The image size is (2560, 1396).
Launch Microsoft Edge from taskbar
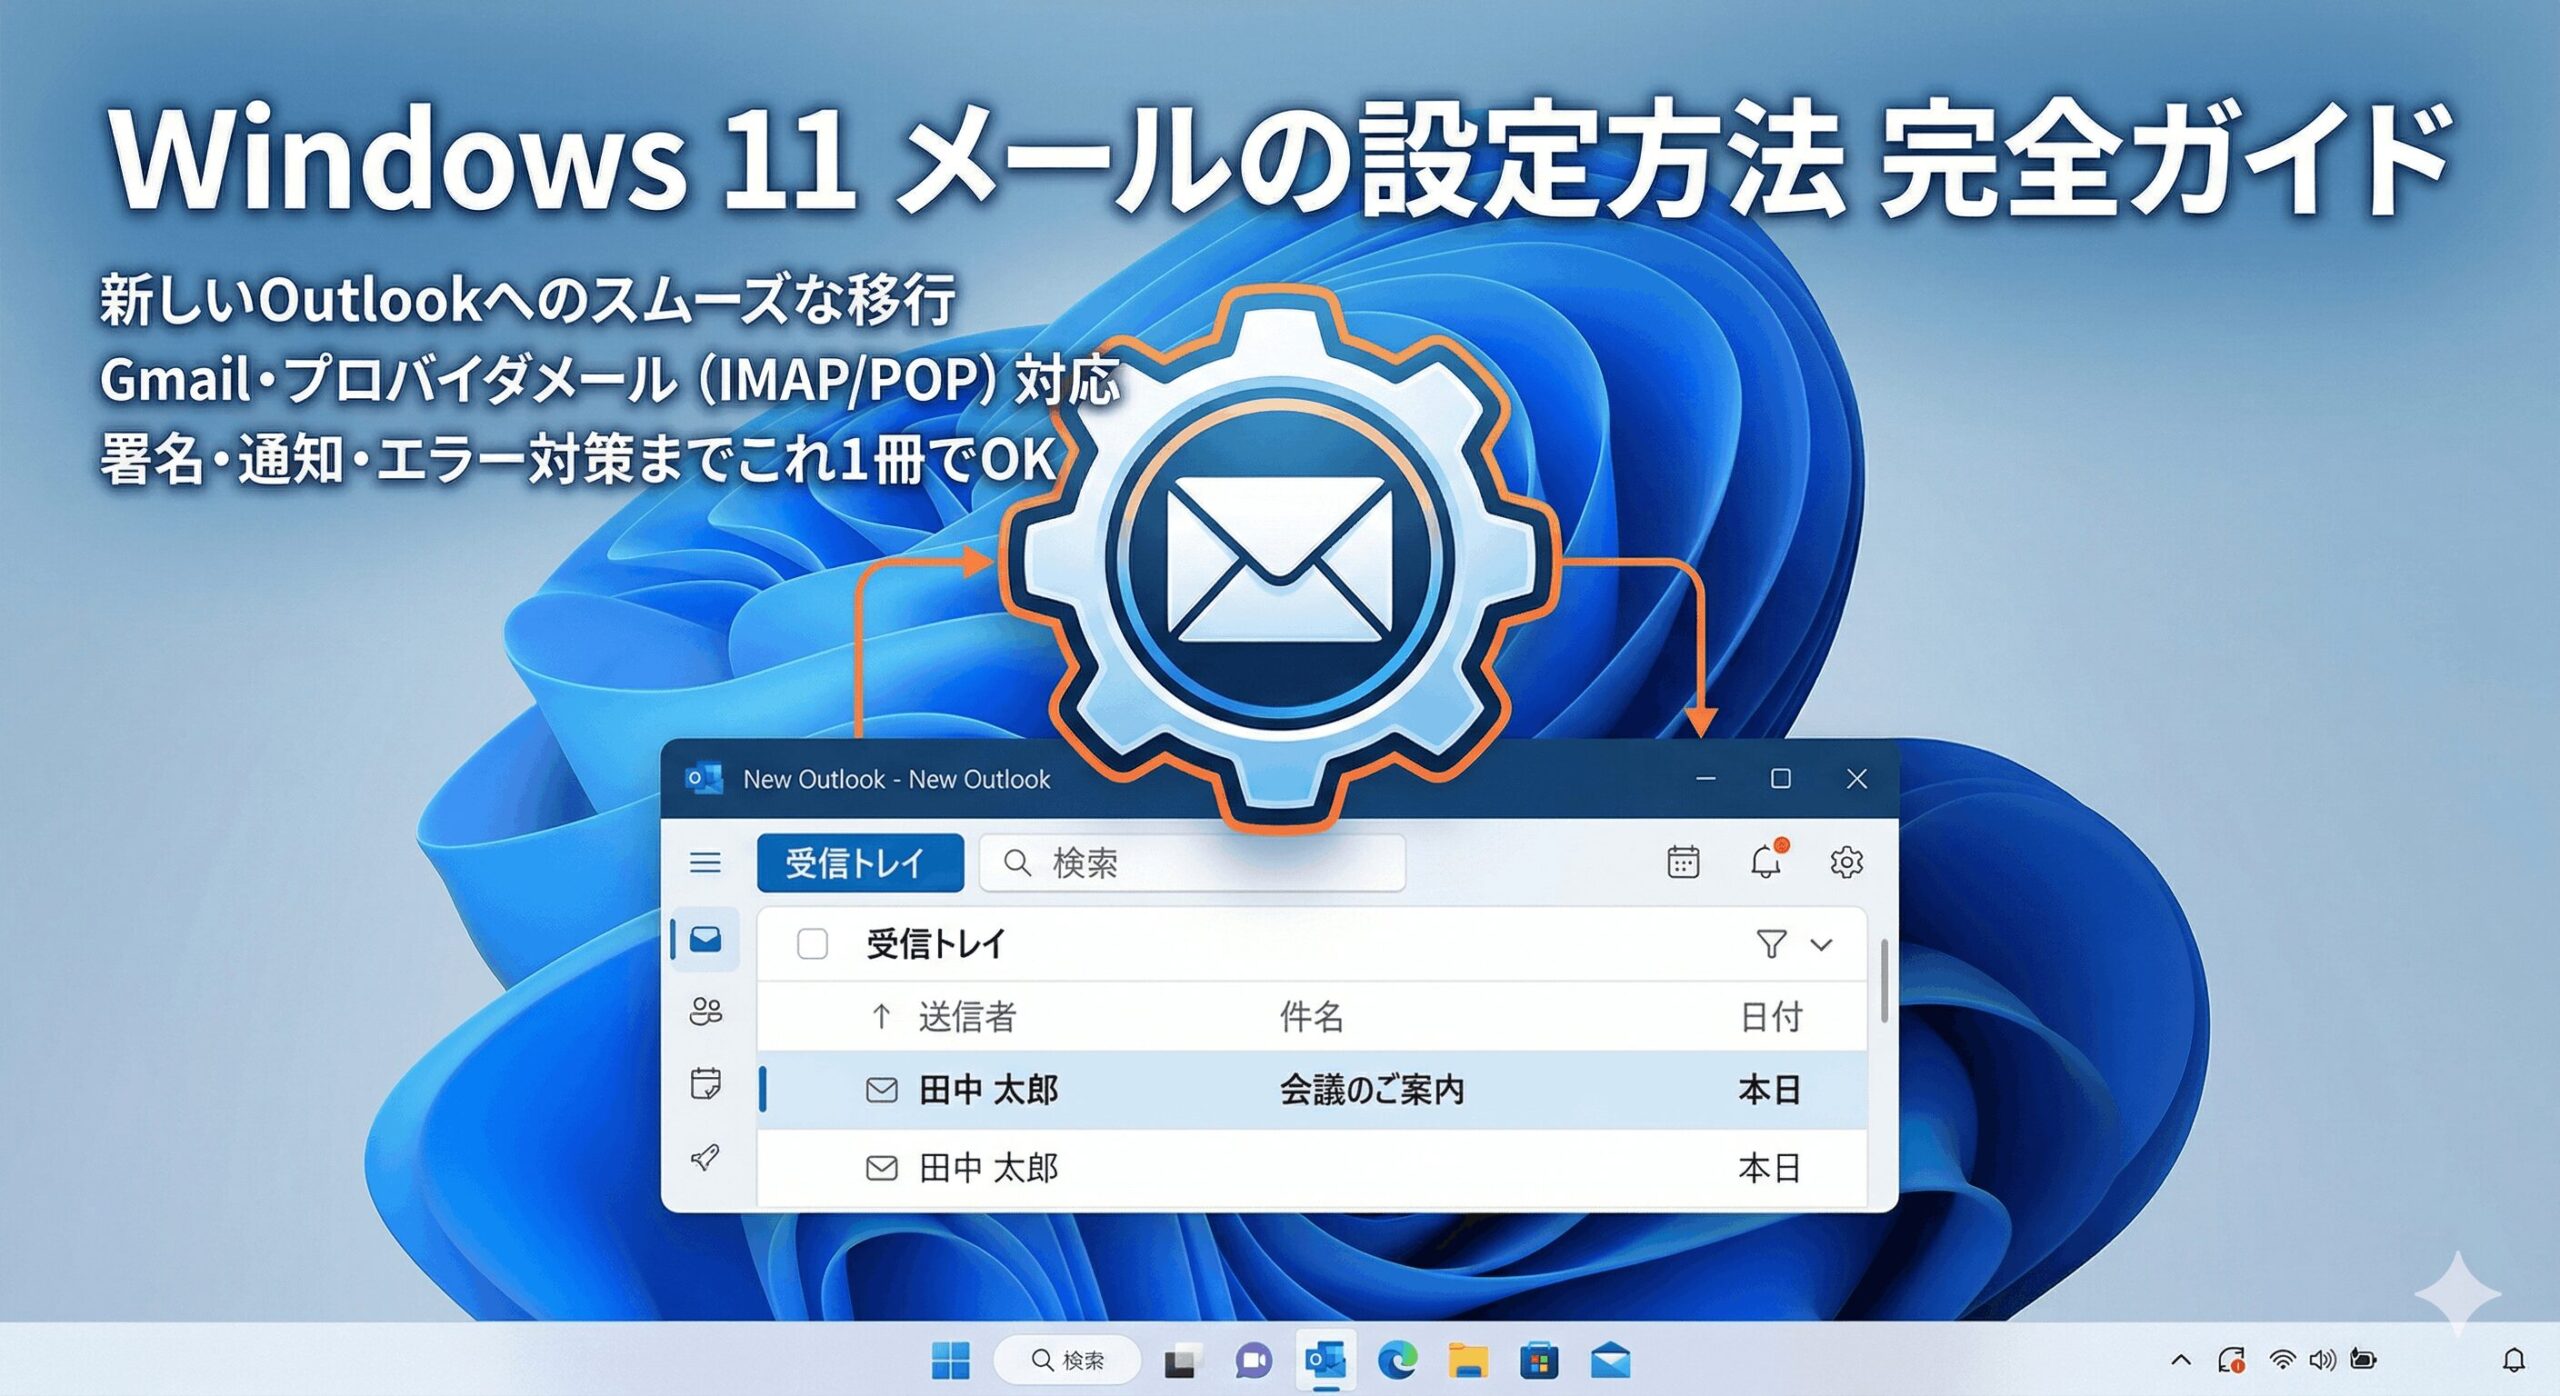1397,1360
